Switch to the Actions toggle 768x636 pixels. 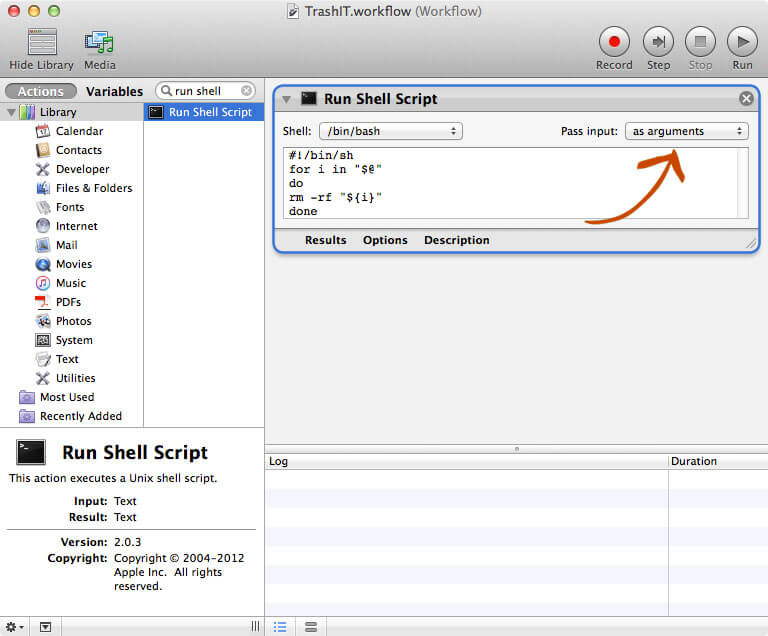(x=41, y=91)
